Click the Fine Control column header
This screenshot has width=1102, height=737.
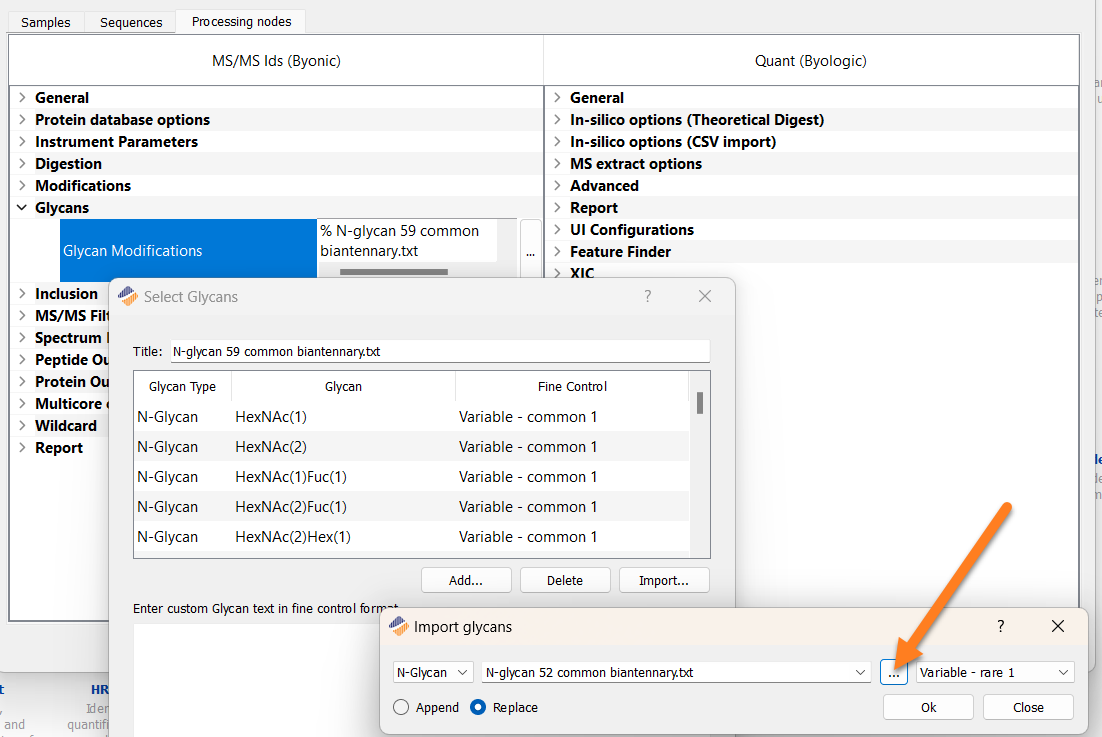pyautogui.click(x=572, y=386)
